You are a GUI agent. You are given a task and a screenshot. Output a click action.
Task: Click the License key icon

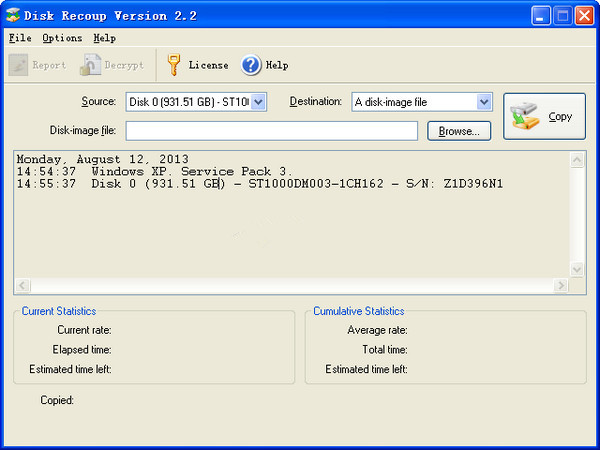click(x=173, y=65)
